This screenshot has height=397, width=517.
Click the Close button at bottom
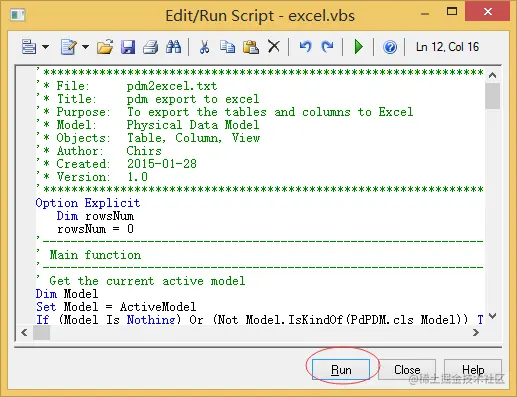click(x=407, y=370)
